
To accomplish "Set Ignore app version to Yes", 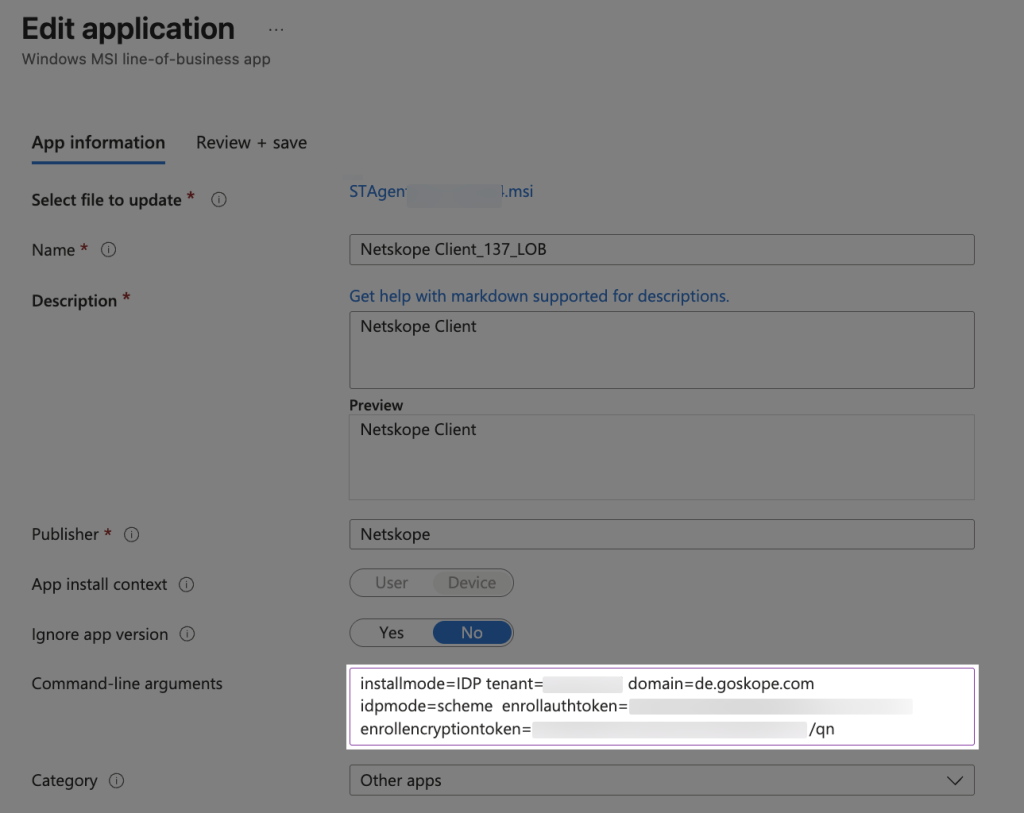I will tap(391, 633).
